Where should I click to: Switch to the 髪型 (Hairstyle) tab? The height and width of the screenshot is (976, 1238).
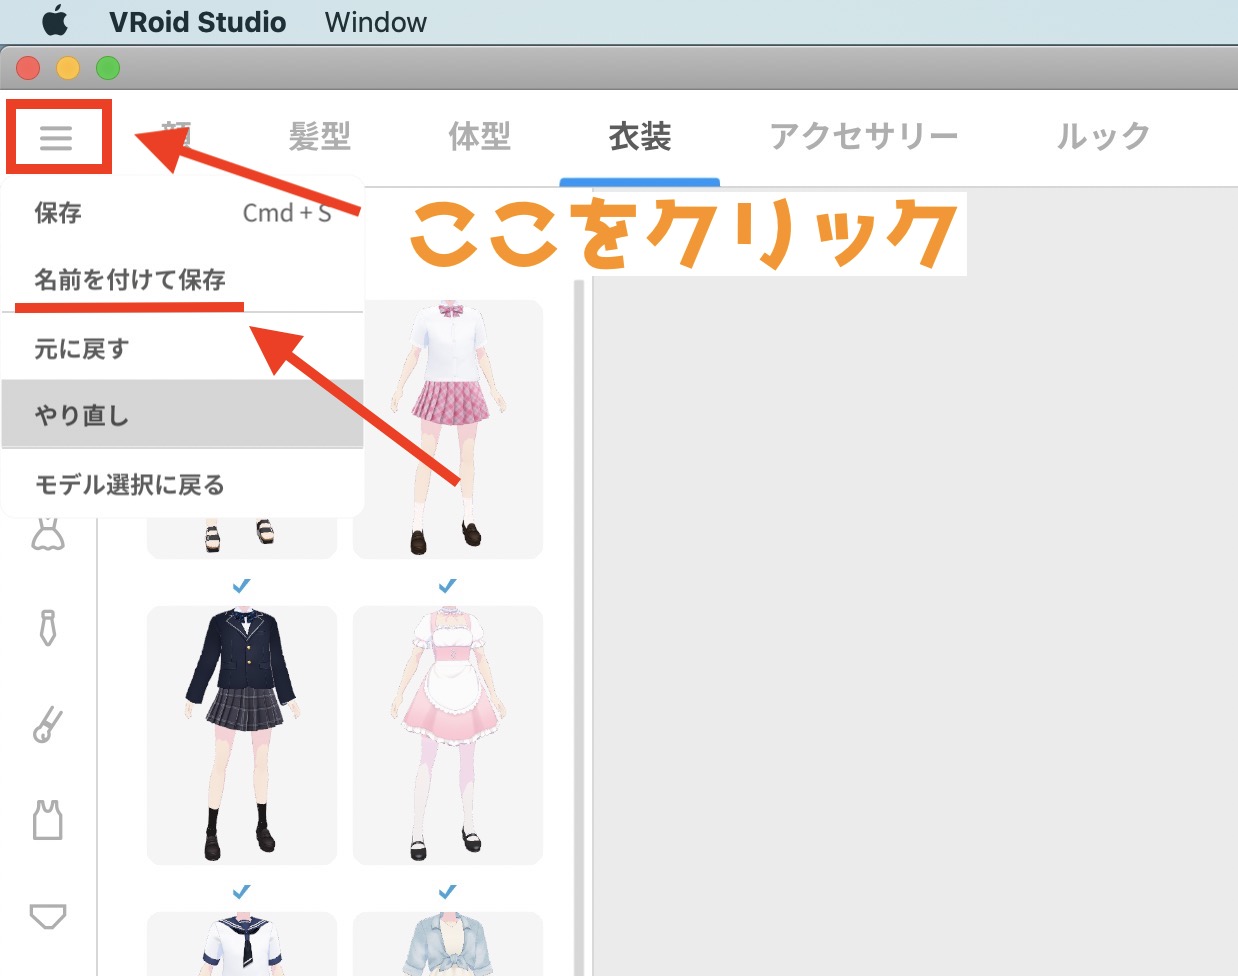[318, 138]
